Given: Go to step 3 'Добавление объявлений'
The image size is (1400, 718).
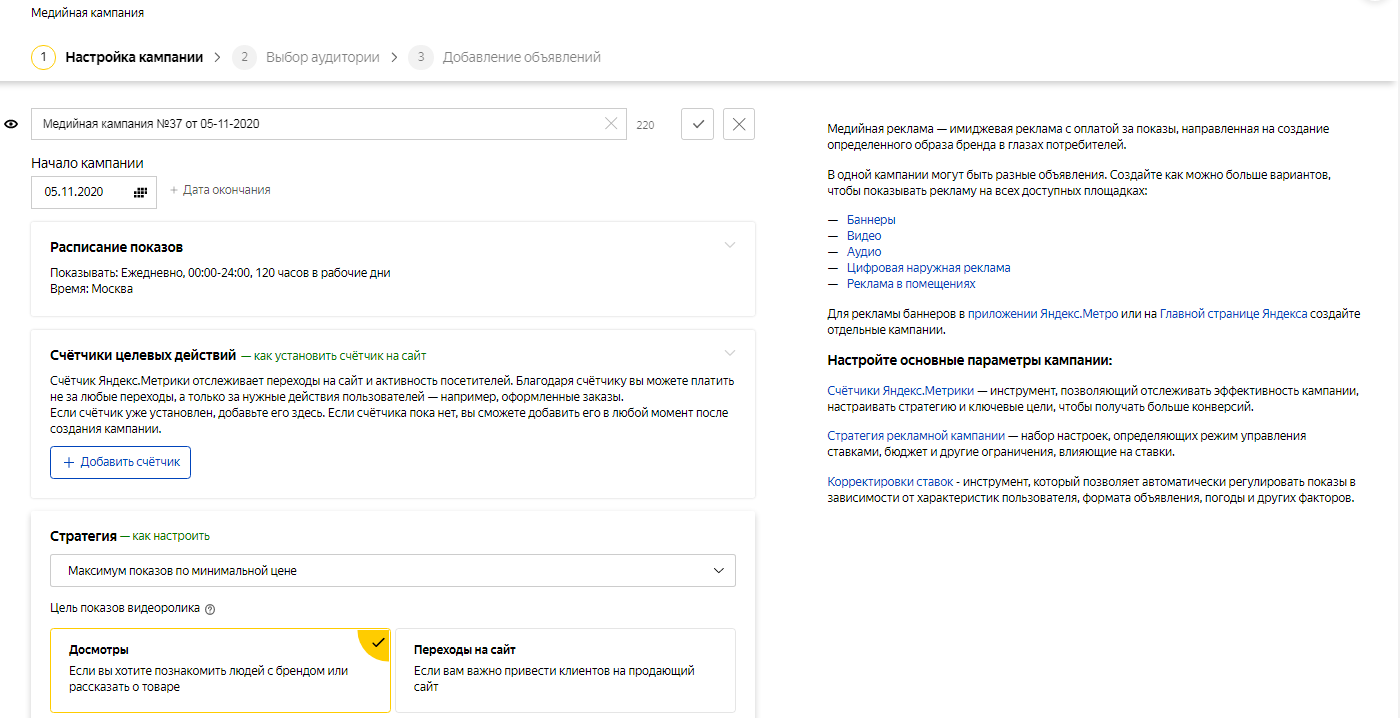Looking at the screenshot, I should (505, 57).
